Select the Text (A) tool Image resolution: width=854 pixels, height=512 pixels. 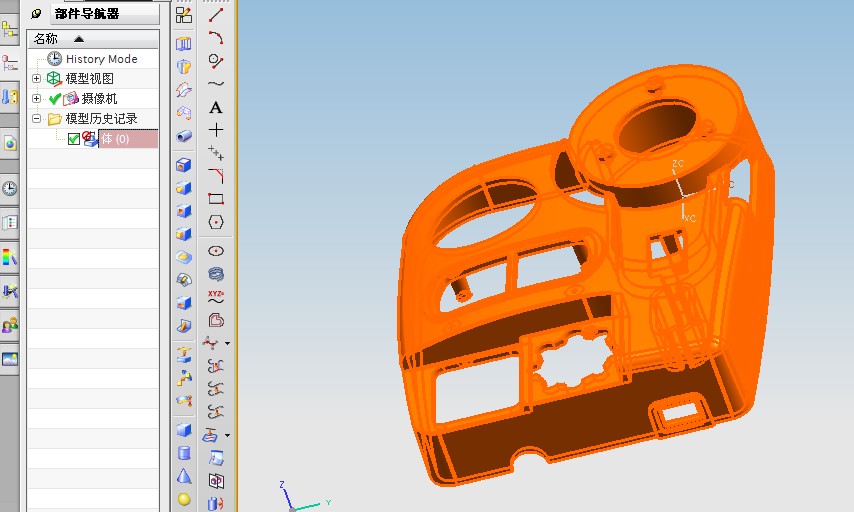(216, 107)
